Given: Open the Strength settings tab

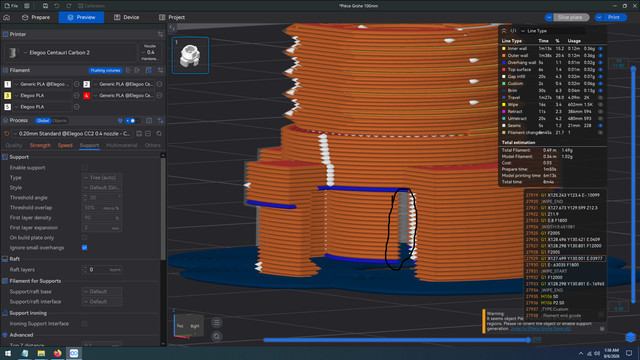Looking at the screenshot, I should point(40,145).
